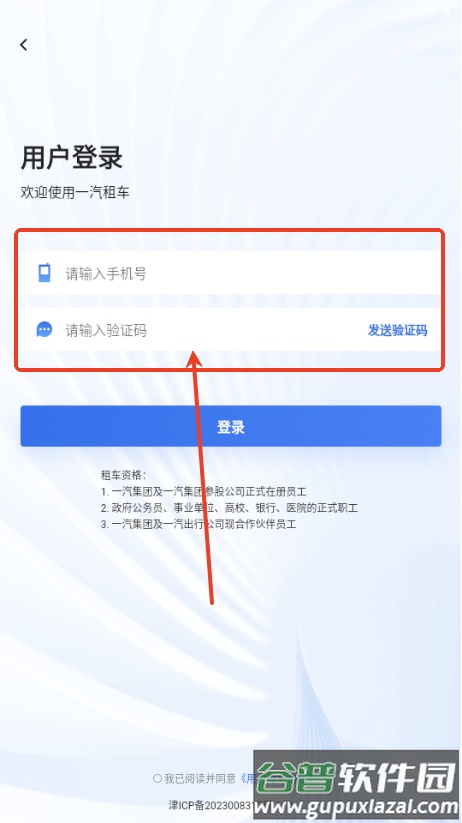The image size is (462, 823).
Task: Click the 欢迎使用一汽租车 subtitle
Action: click(75, 192)
